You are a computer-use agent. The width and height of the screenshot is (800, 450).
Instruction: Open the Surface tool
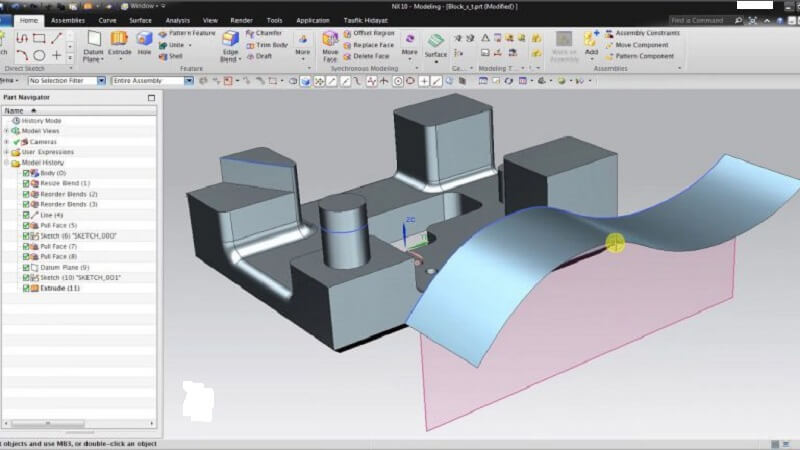point(436,44)
